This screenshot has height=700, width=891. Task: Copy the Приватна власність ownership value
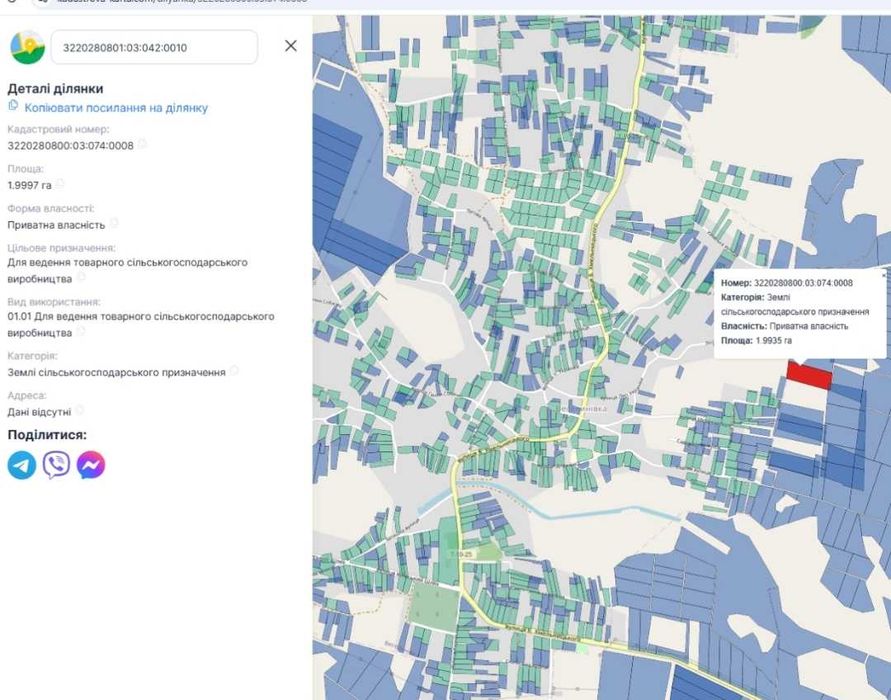[114, 224]
